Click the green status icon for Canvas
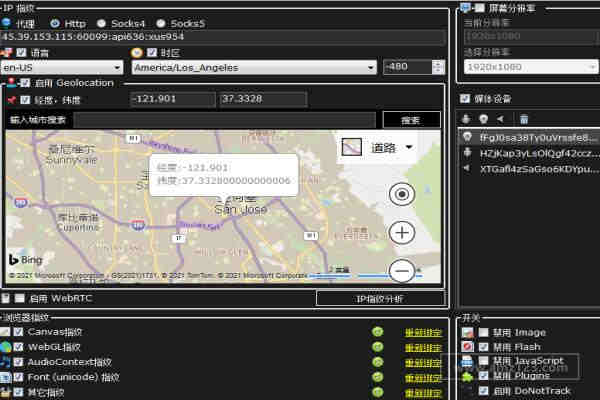Image resolution: width=600 pixels, height=400 pixels. (x=378, y=332)
